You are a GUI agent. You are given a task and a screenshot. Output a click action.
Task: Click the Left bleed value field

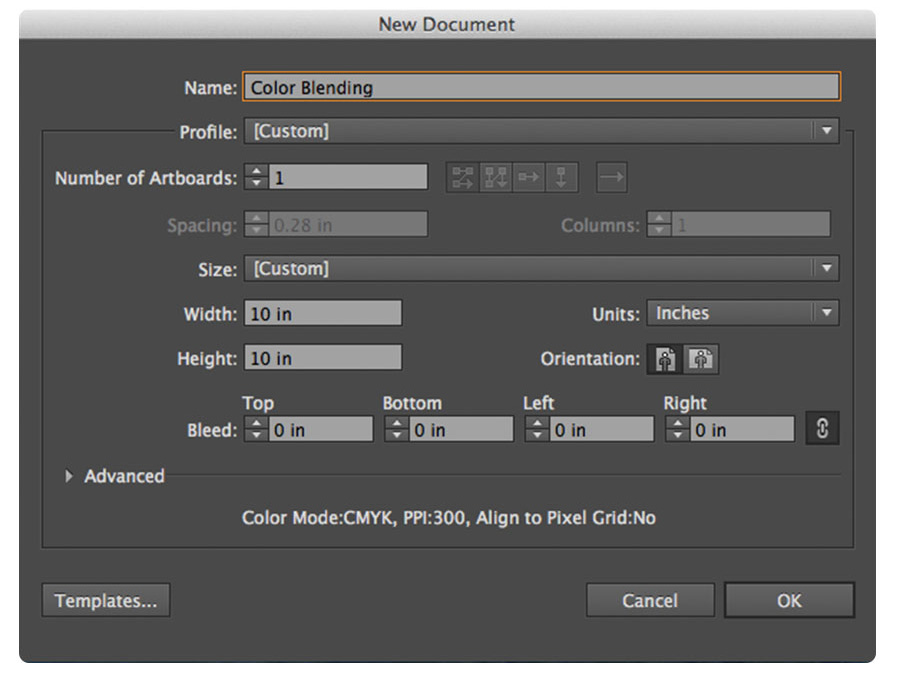pyautogui.click(x=602, y=429)
